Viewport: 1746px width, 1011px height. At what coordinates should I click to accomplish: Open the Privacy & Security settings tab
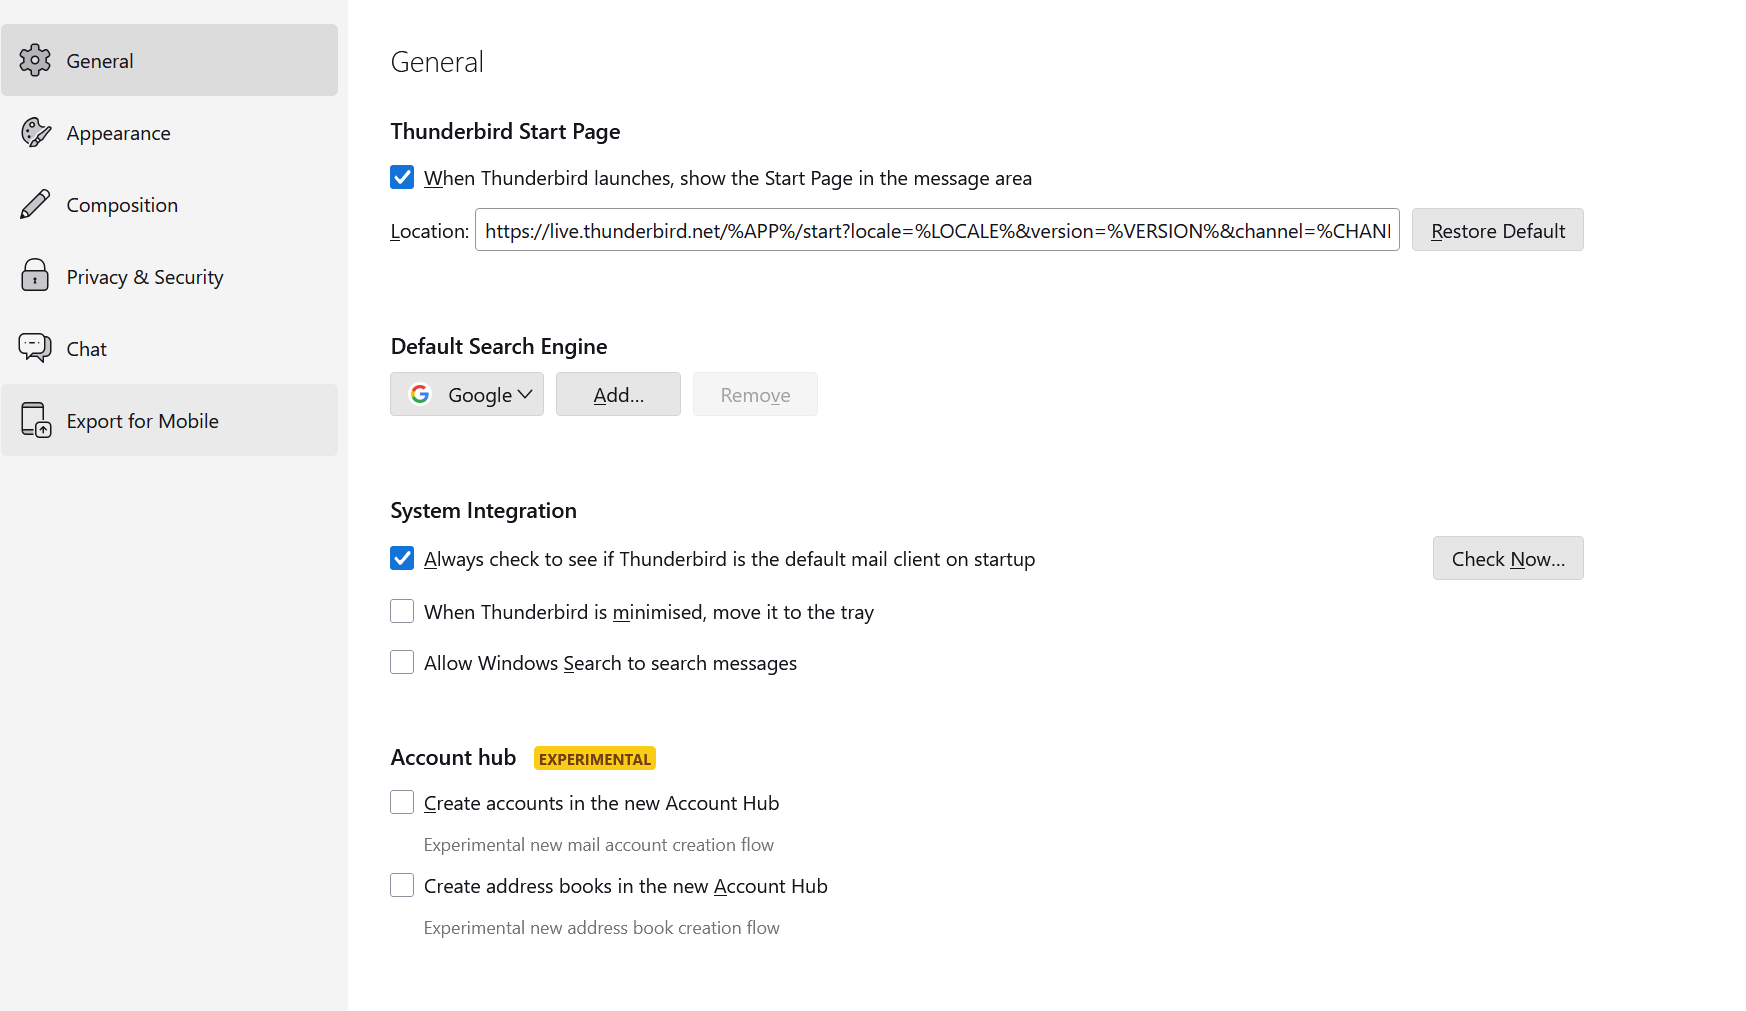(x=145, y=277)
